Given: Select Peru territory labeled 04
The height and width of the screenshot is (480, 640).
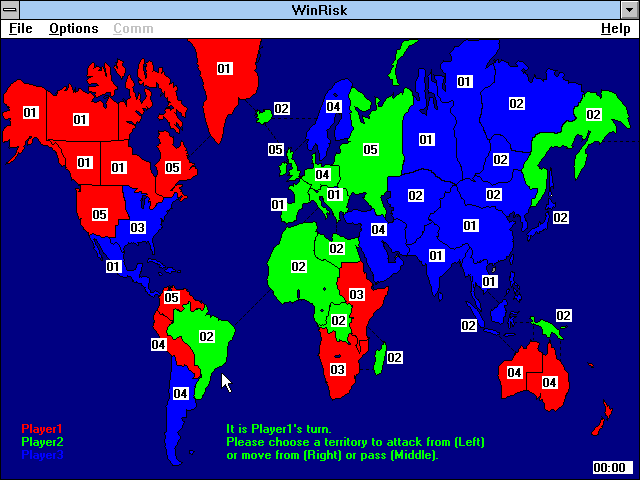Looking at the screenshot, I should (x=159, y=344).
